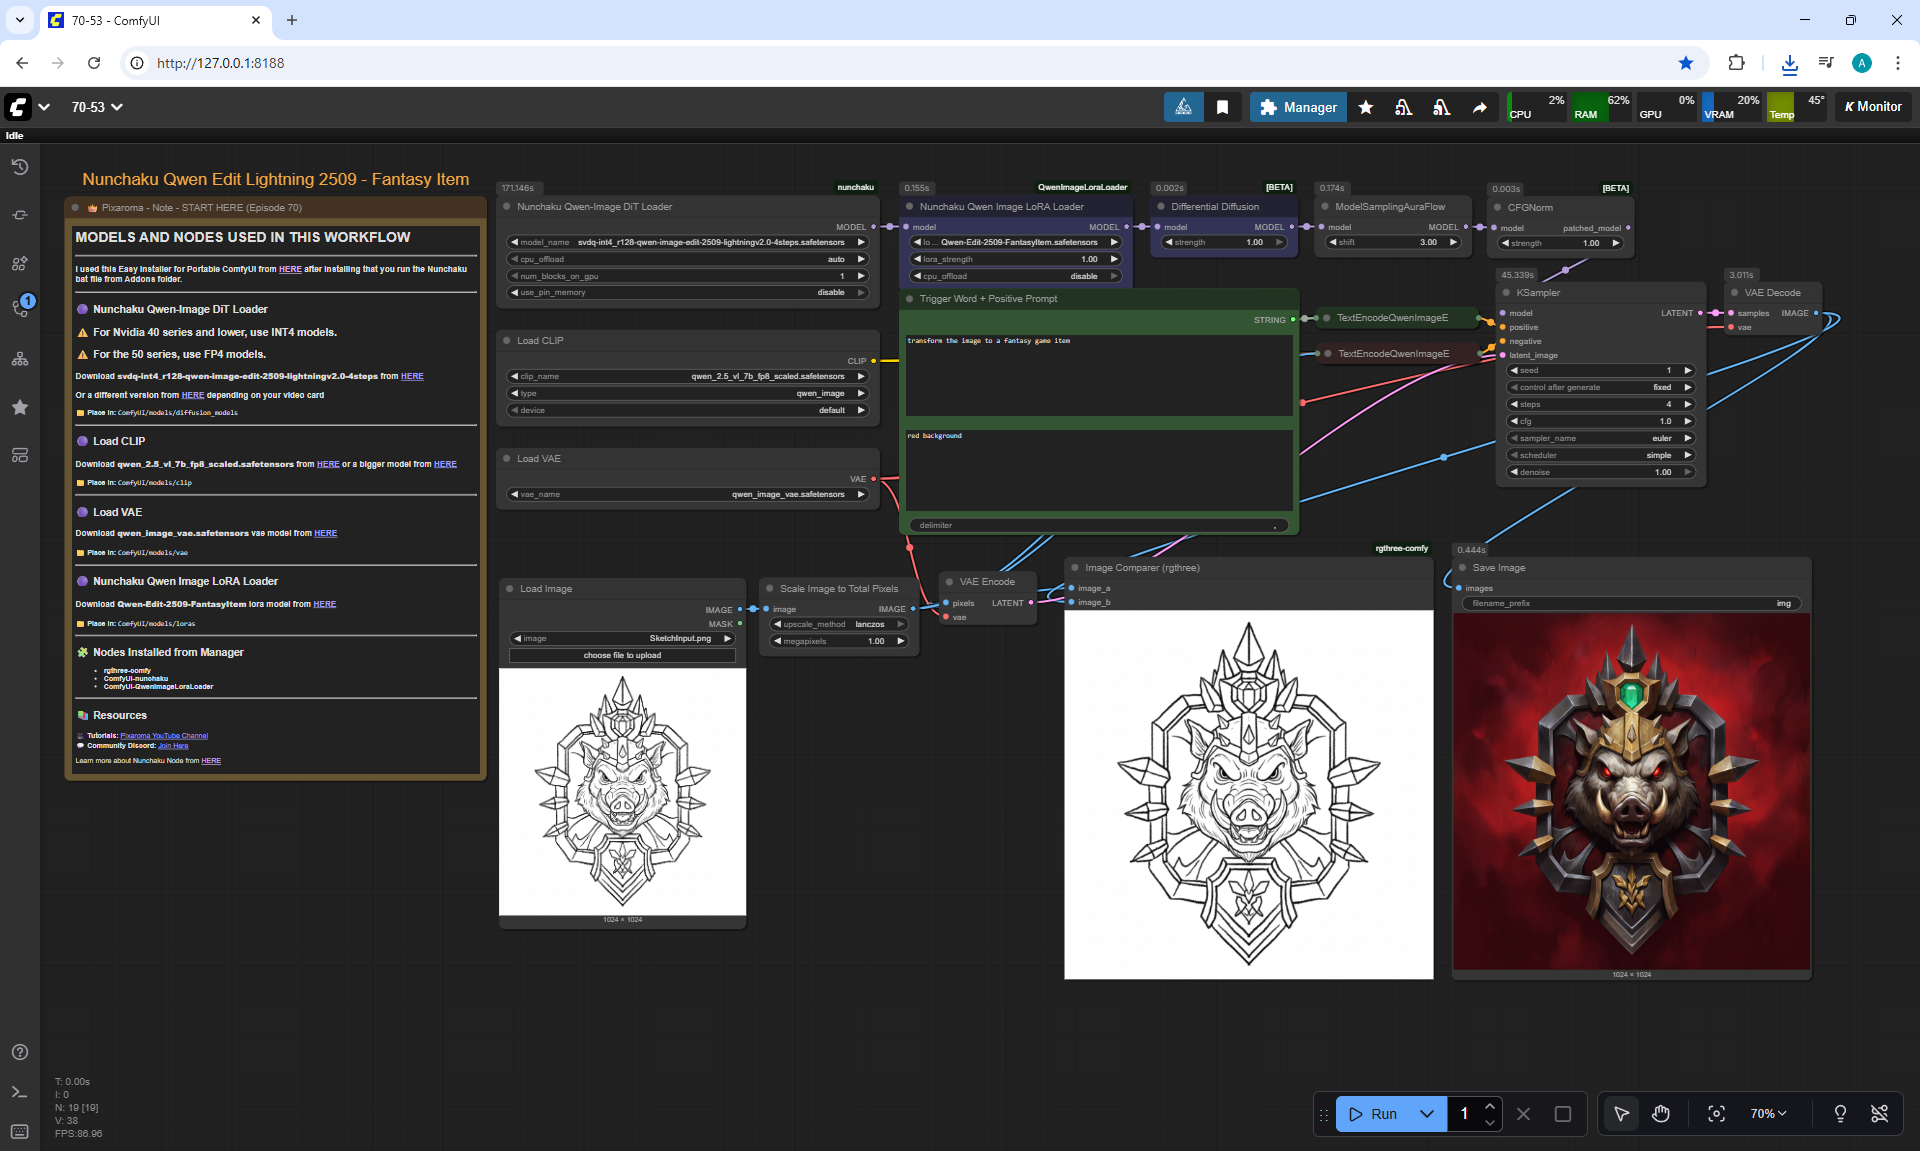Screen dimensions: 1920x1151
Task: Click the strength slider in Differential Diffusion
Action: pos(1225,242)
